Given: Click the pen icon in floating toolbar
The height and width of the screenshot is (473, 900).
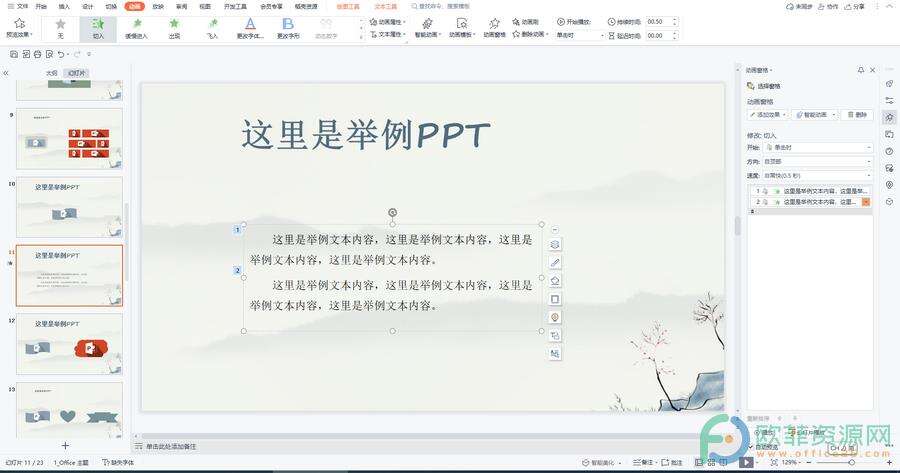Looking at the screenshot, I should 554,262.
